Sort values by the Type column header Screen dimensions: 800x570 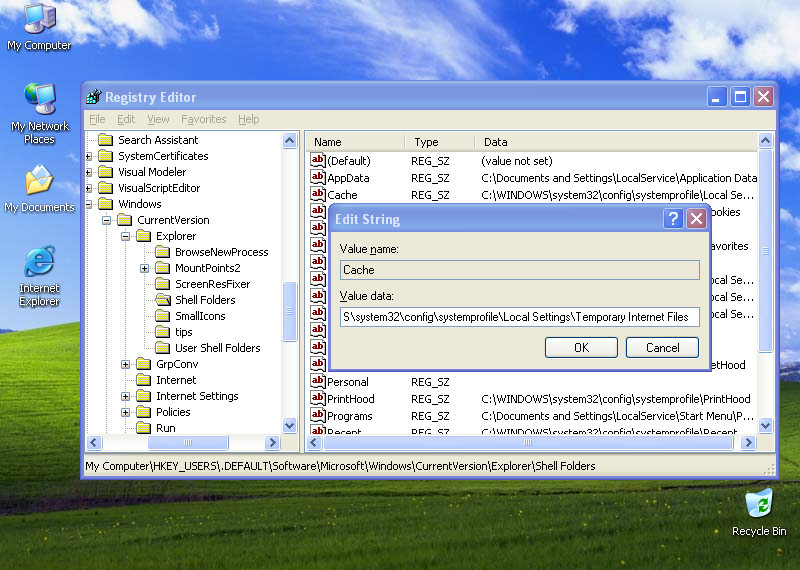point(440,142)
